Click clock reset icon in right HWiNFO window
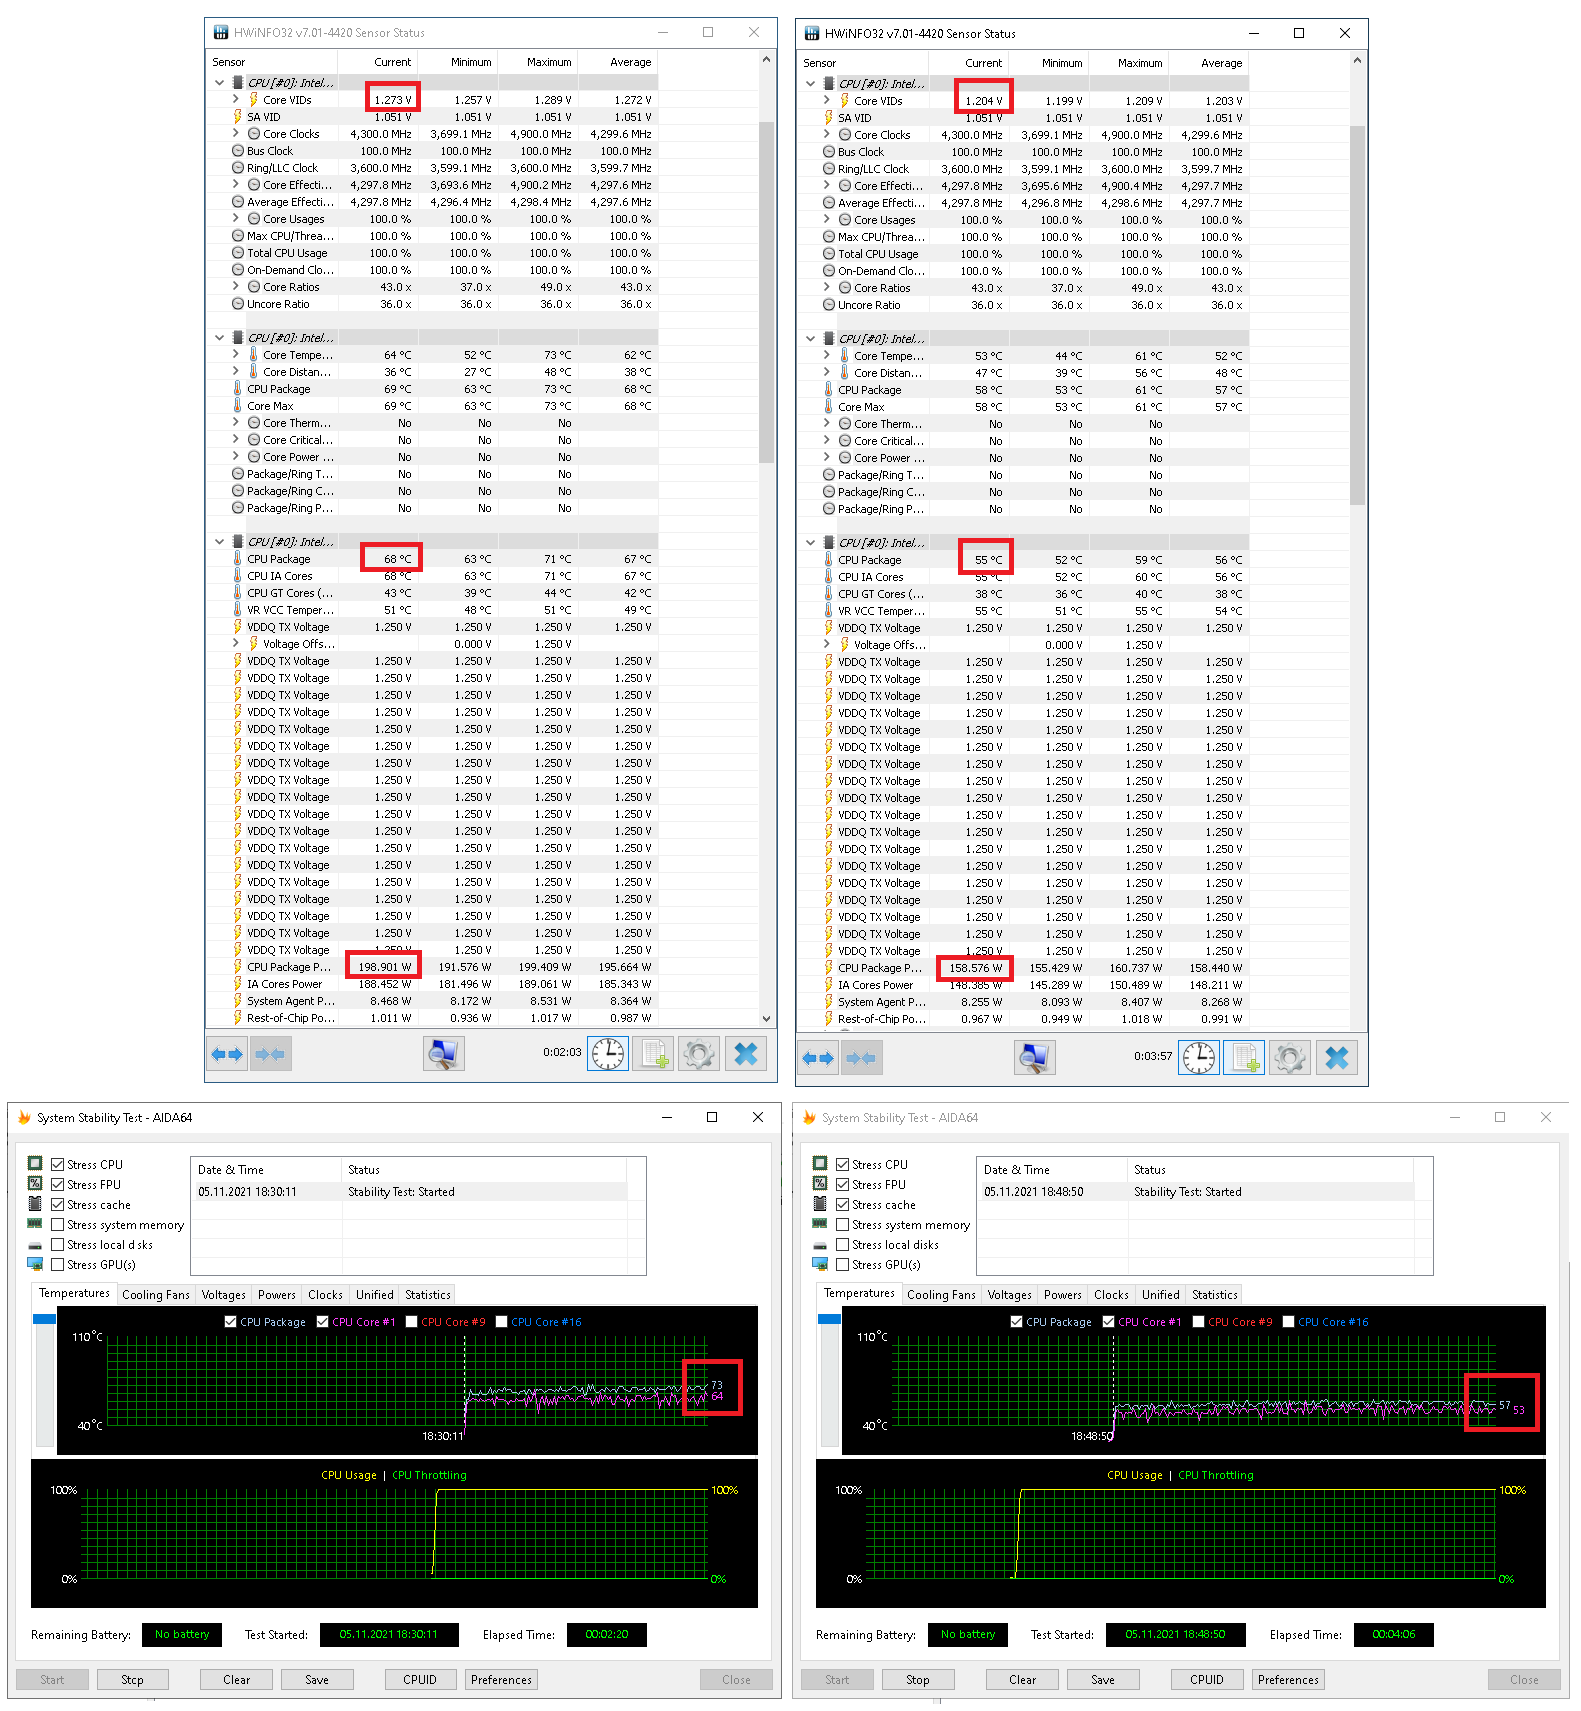Image resolution: width=1581 pixels, height=1711 pixels. pos(1199,1057)
